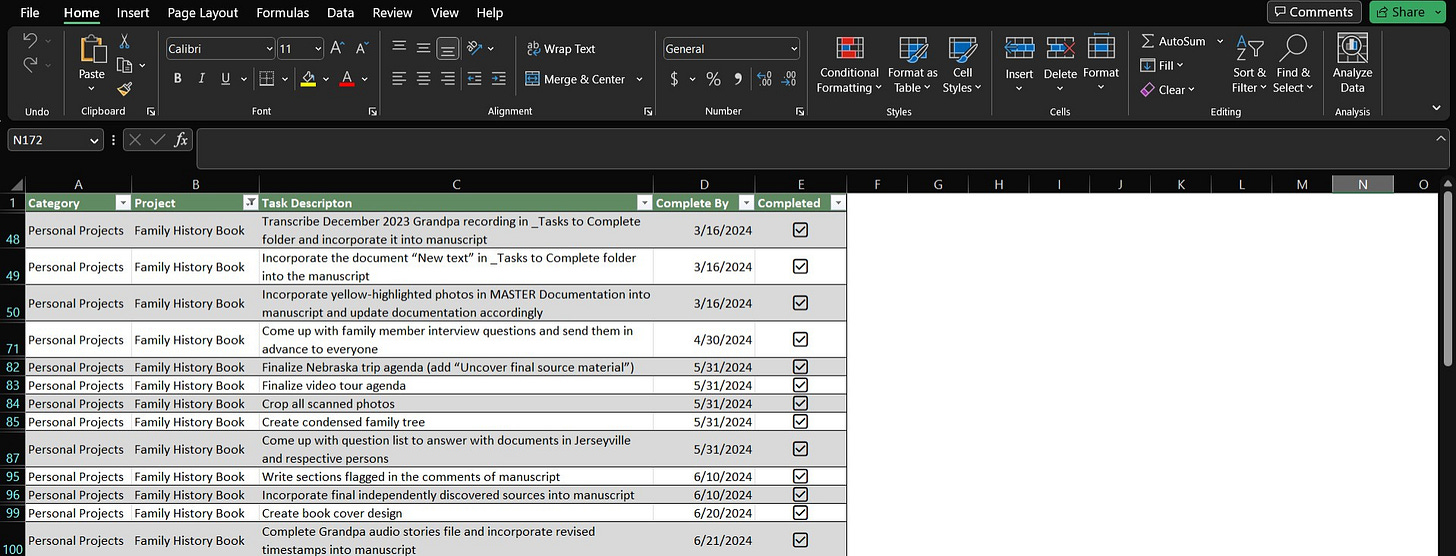1456x556 pixels.
Task: Click the Copy icon
Action: click(x=125, y=65)
